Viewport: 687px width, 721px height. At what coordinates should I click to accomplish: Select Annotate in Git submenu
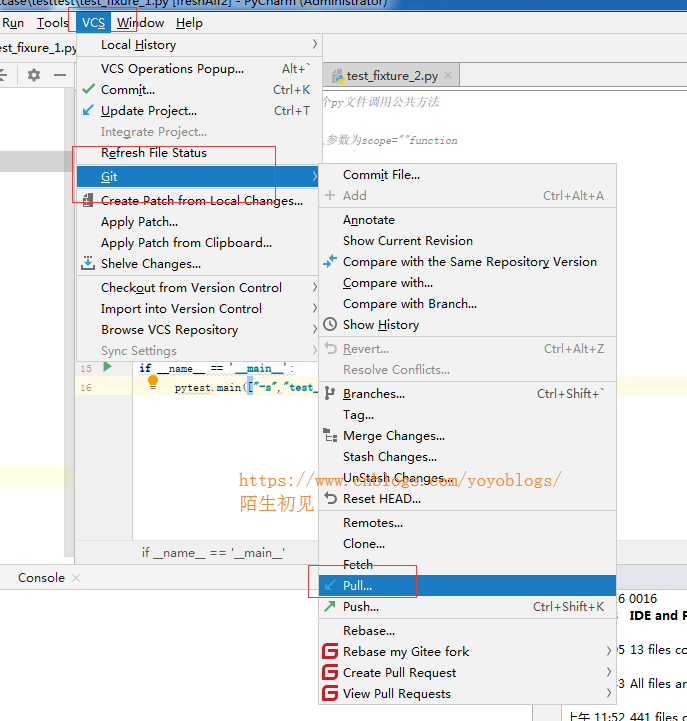tap(467, 220)
